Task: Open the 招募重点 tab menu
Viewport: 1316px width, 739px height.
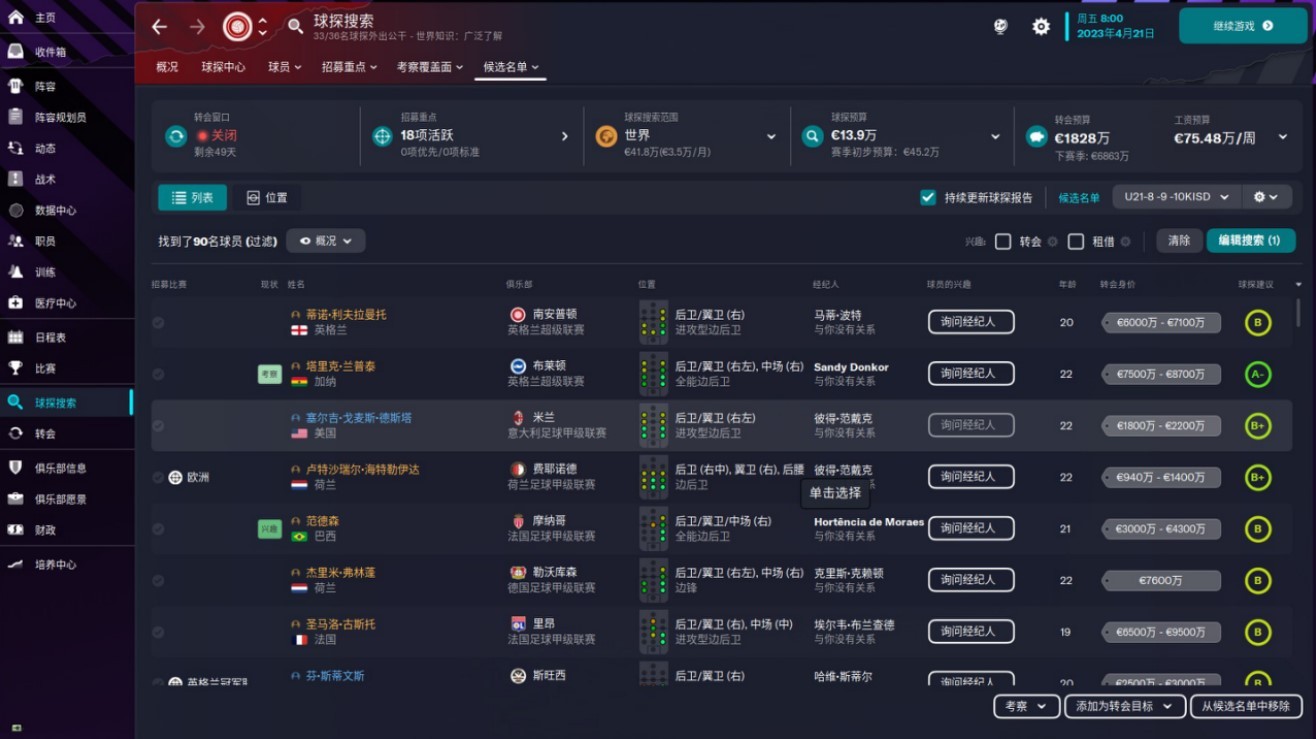Action: 349,67
